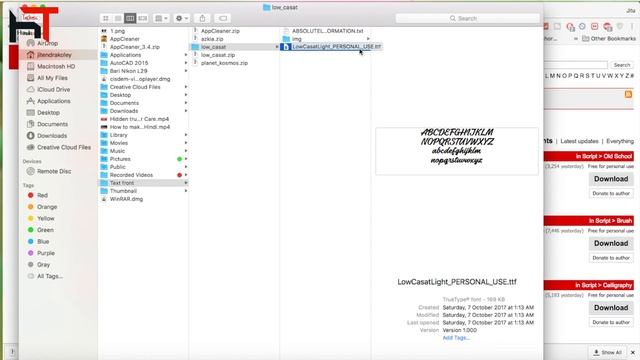The width and height of the screenshot is (640, 360).
Task: Filter by the Orange tag
Action: tap(47, 207)
